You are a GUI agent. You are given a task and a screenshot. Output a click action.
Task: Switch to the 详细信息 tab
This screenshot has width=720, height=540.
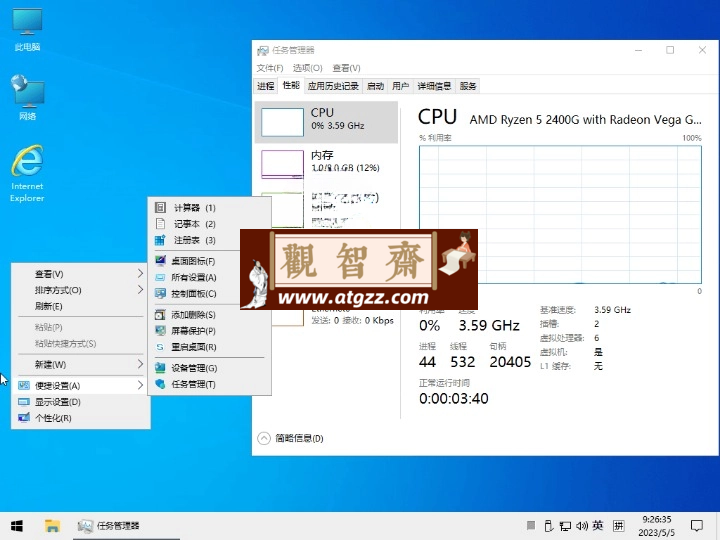point(434,86)
